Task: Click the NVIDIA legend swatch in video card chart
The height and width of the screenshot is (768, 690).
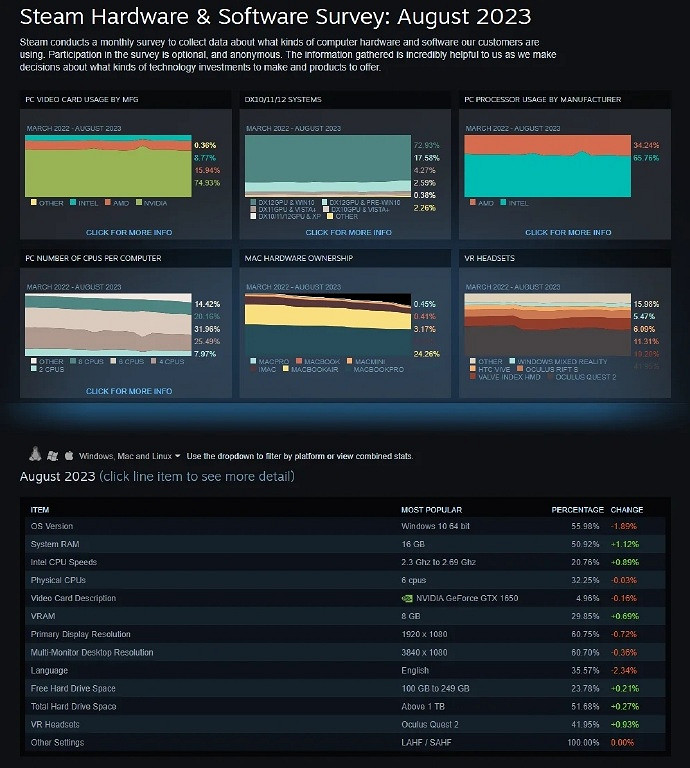Action: [139, 203]
